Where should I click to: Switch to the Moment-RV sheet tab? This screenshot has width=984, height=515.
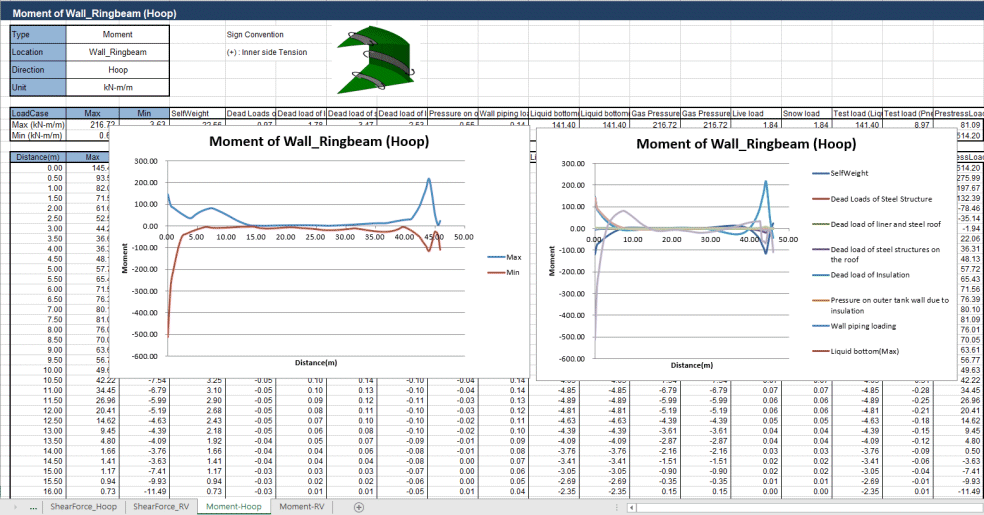301,507
